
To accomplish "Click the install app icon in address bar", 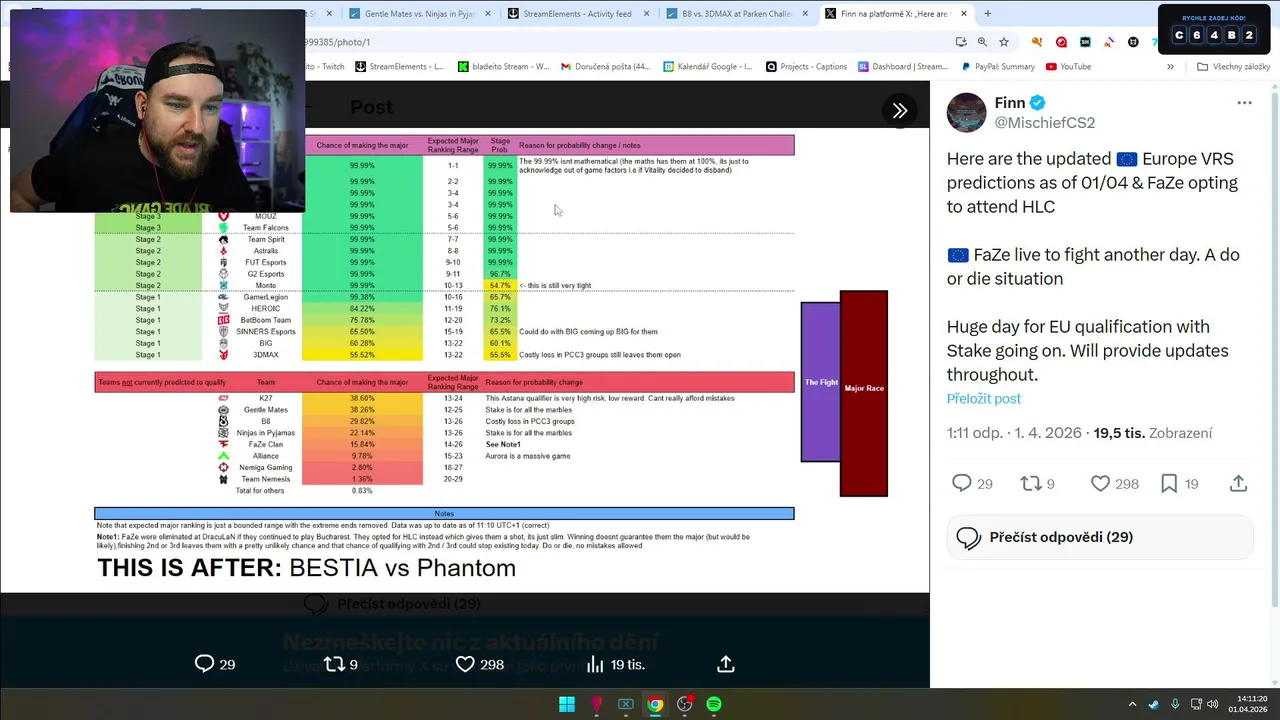I will 960,42.
